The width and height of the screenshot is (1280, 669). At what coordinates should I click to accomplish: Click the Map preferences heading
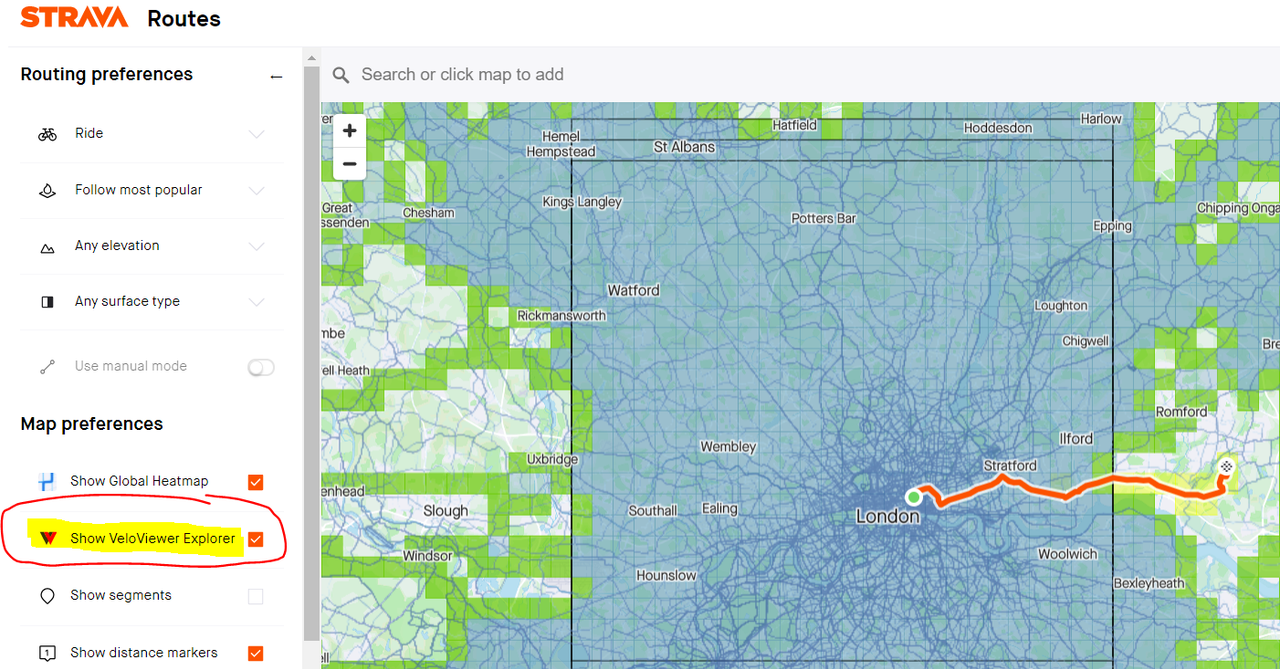tap(92, 424)
